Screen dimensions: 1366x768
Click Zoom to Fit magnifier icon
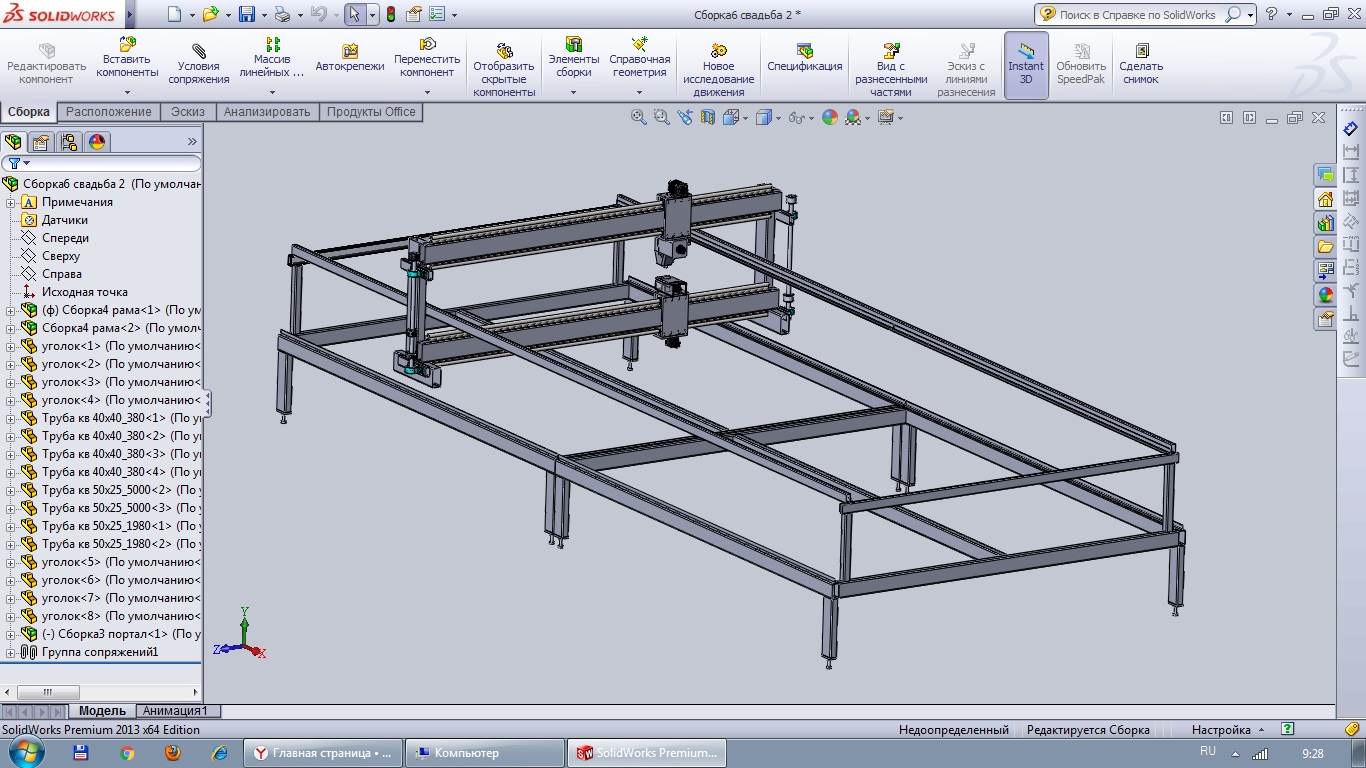(x=638, y=117)
